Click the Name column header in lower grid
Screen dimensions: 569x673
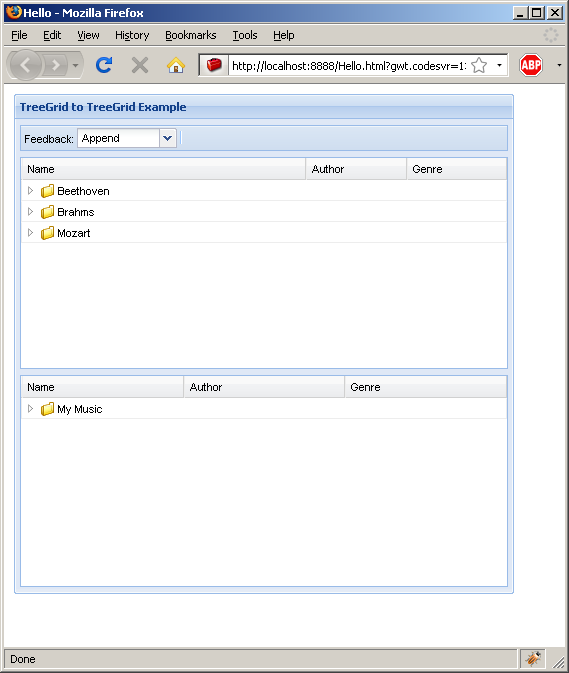[102, 387]
